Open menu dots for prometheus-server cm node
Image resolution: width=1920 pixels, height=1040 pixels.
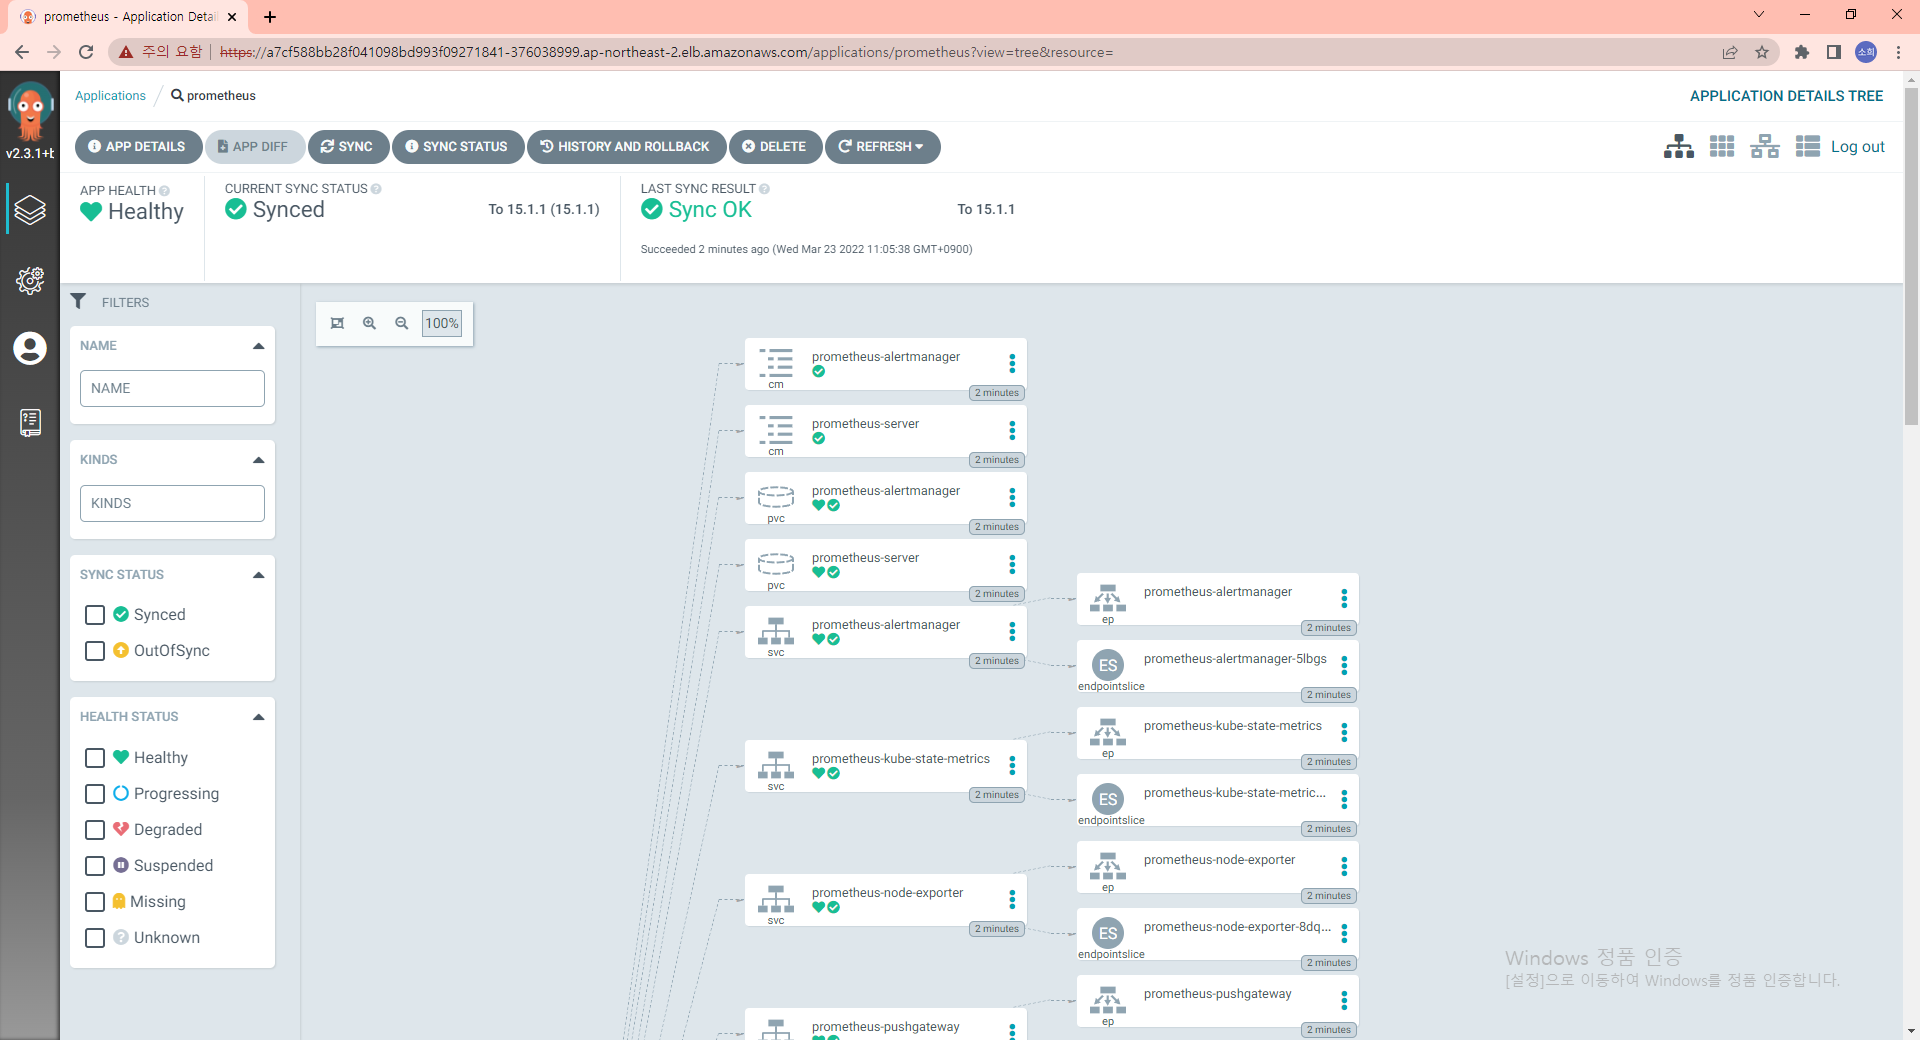tap(1012, 430)
